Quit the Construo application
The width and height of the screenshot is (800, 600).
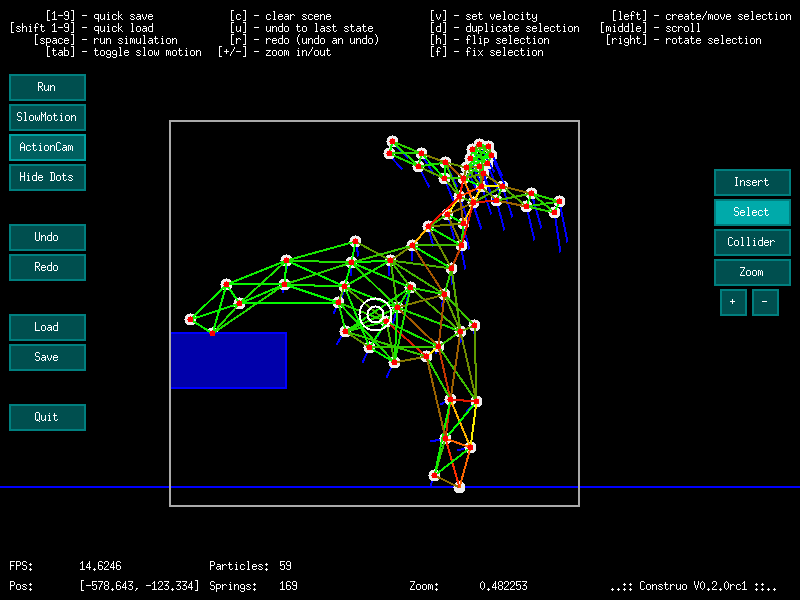tap(47, 417)
